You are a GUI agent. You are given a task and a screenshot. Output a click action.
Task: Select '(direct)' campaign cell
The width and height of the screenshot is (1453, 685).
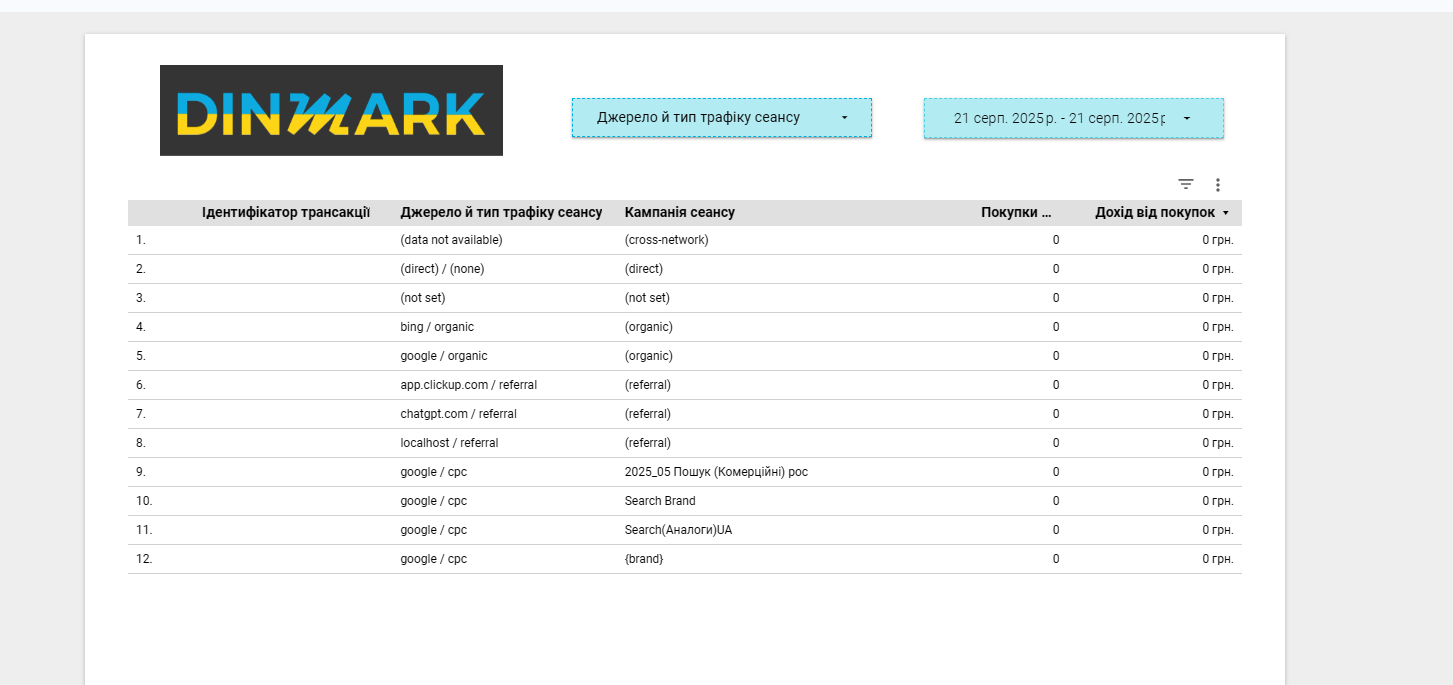644,269
